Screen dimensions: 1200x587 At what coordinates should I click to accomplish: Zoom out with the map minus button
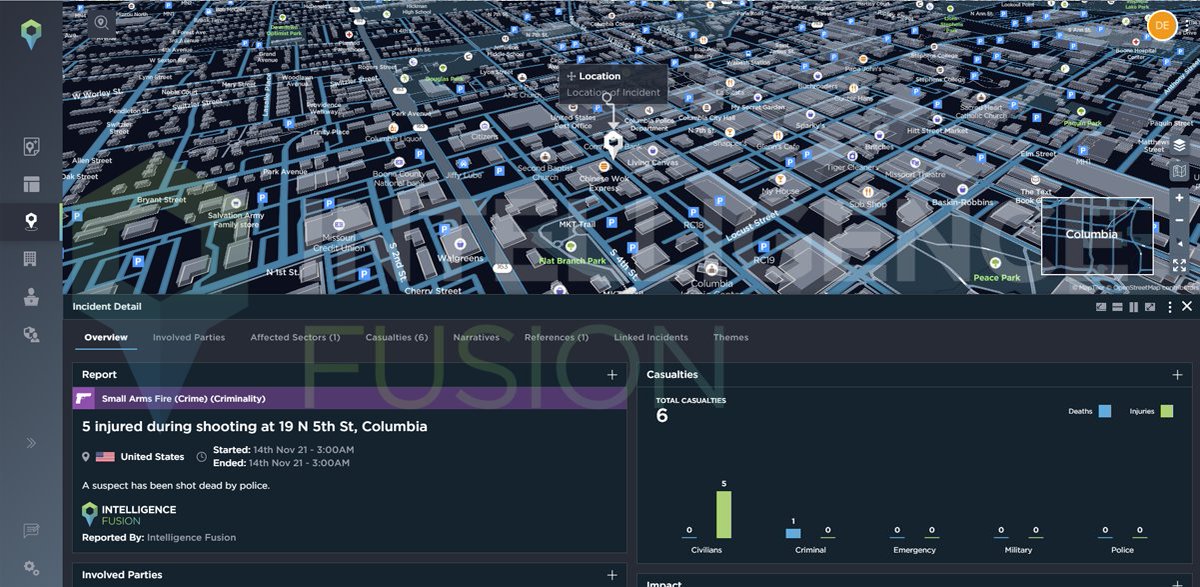pos(1180,220)
